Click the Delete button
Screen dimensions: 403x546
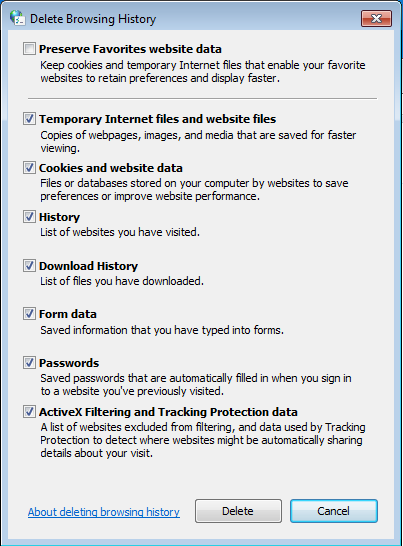(238, 511)
